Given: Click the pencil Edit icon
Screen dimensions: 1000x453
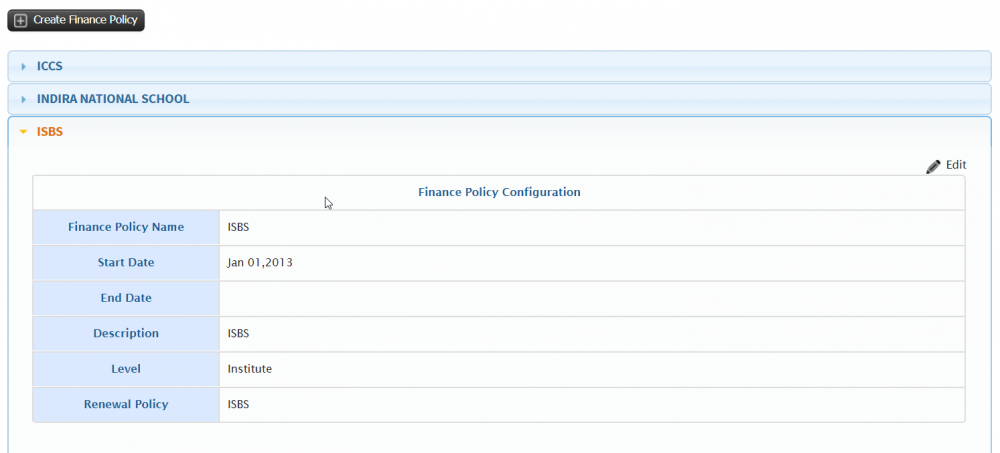Looking at the screenshot, I should pyautogui.click(x=933, y=167).
